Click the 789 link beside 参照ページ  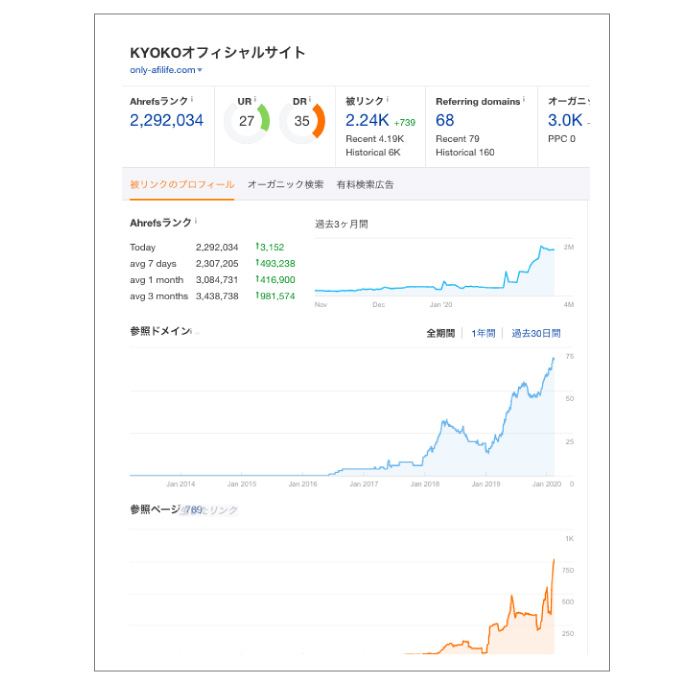pos(194,510)
